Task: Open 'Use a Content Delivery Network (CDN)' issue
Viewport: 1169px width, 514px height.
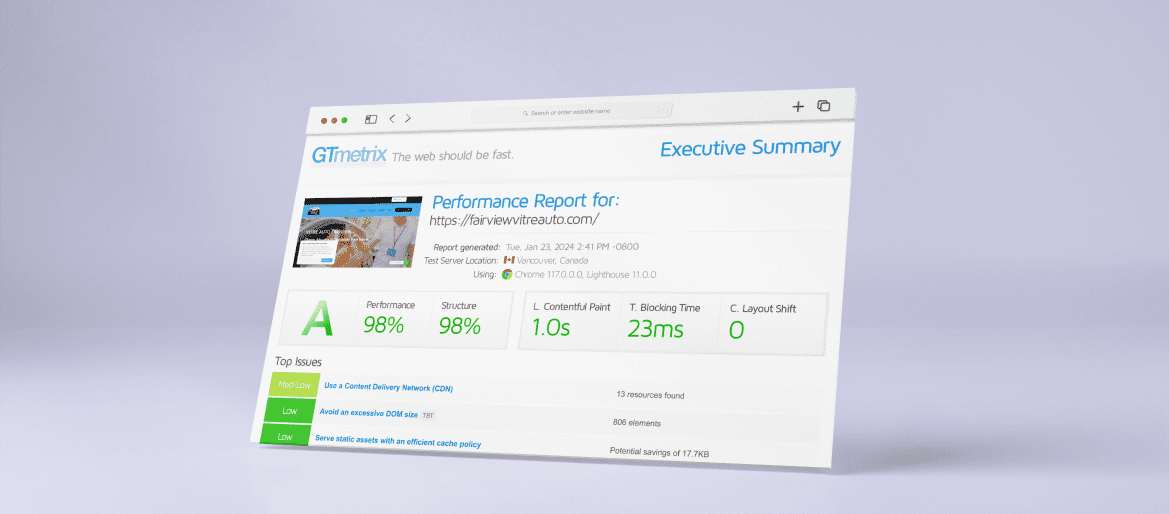Action: click(388, 388)
